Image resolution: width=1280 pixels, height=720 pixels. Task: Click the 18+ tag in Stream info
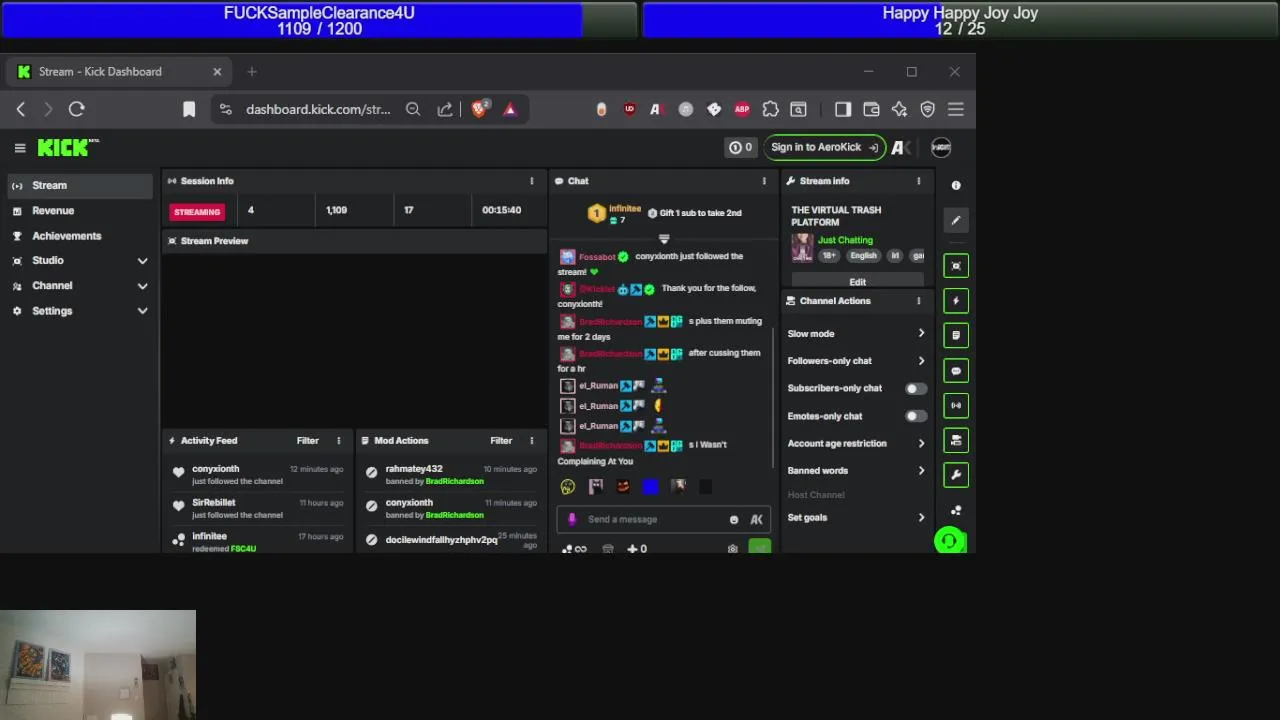(829, 256)
